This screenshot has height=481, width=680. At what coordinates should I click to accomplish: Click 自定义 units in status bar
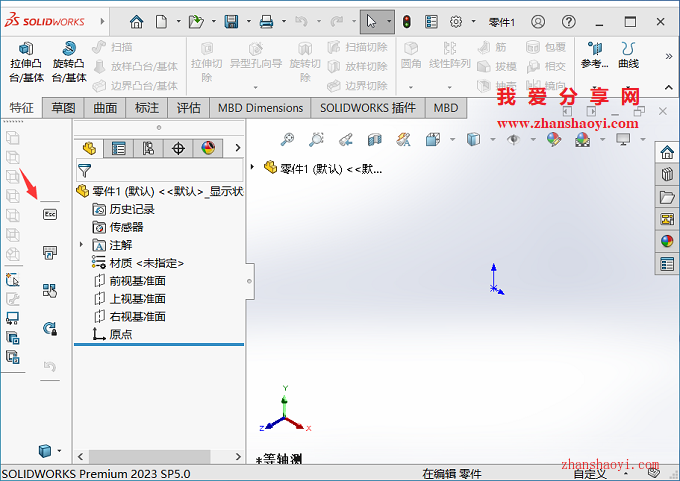(x=590, y=474)
